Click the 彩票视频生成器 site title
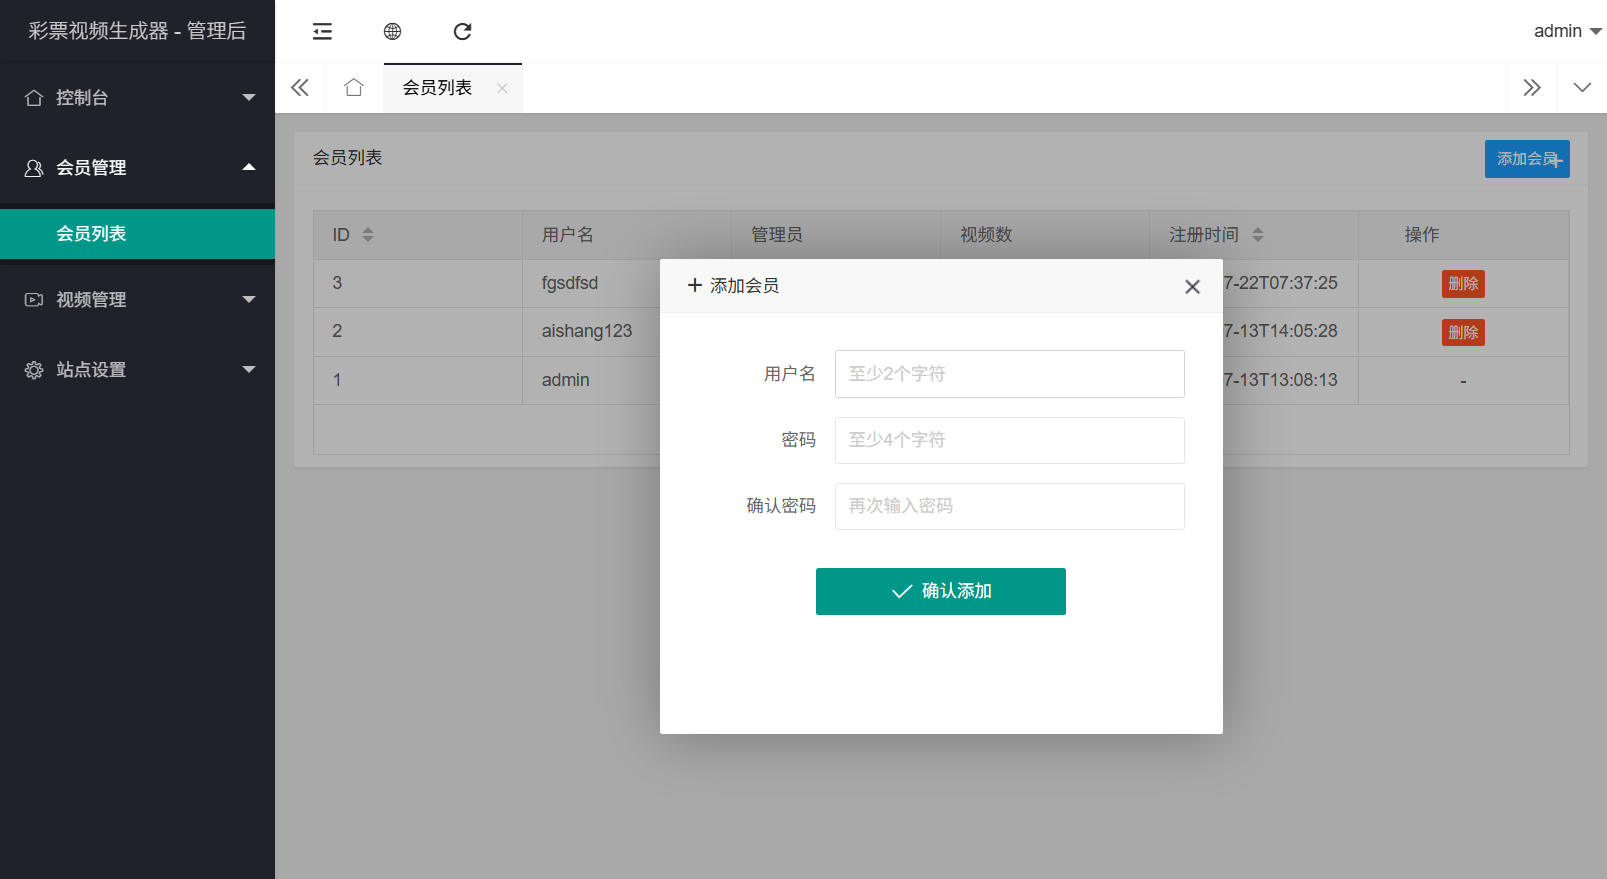1607x879 pixels. click(137, 31)
